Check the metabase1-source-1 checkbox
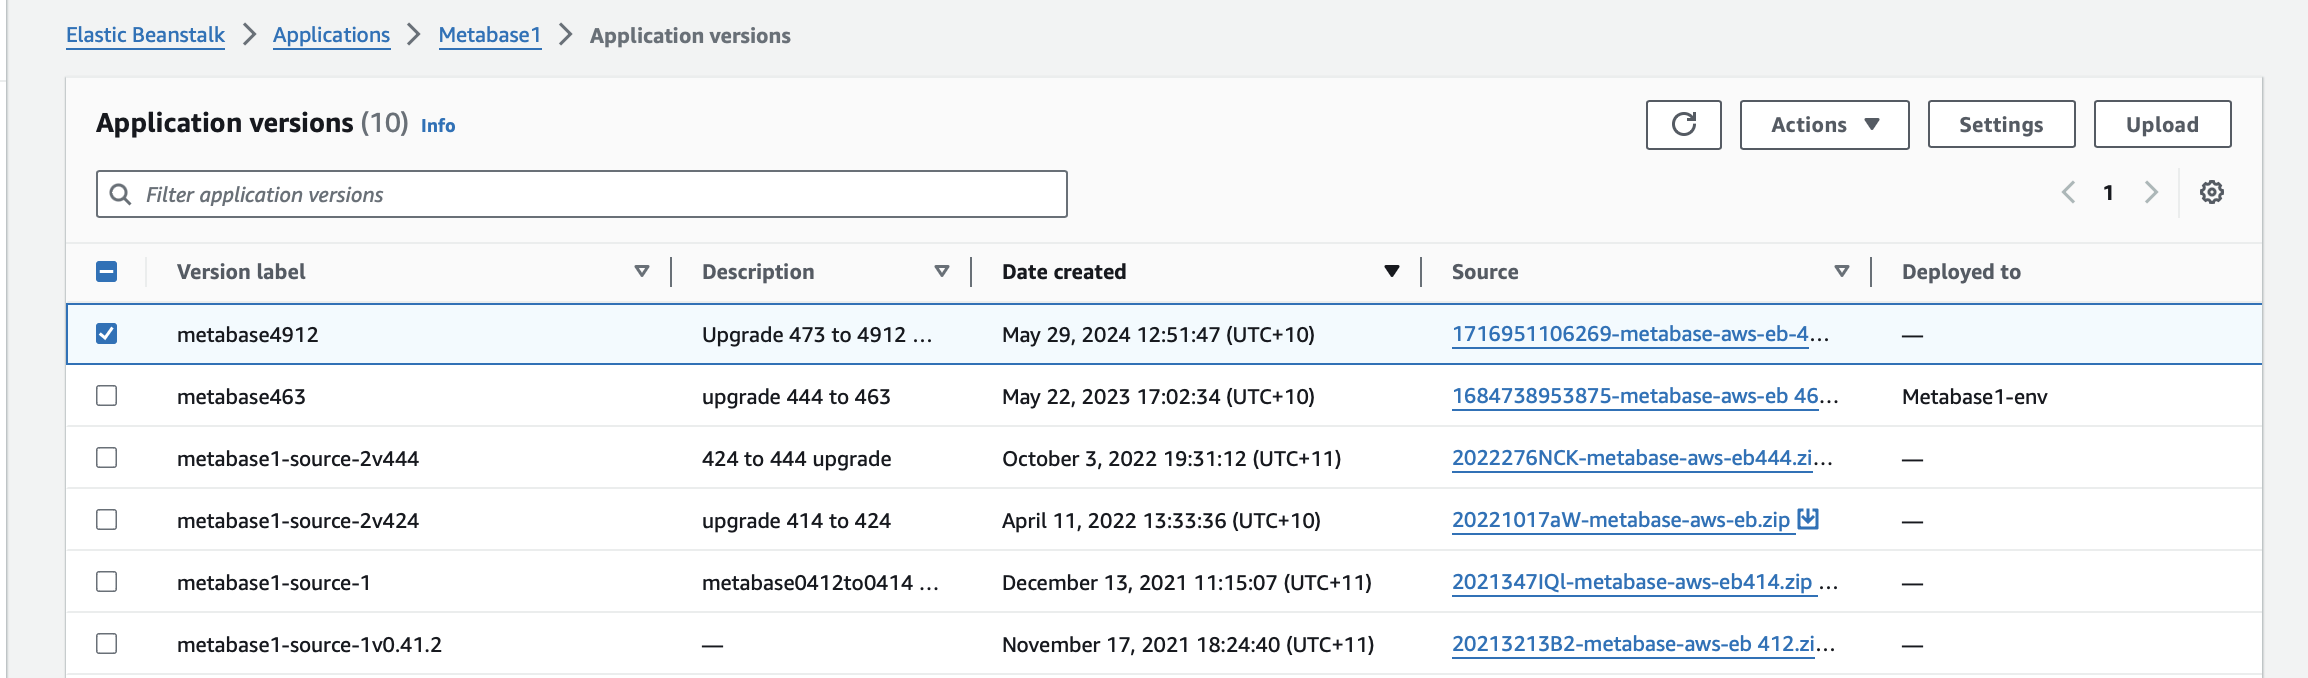 click(107, 581)
